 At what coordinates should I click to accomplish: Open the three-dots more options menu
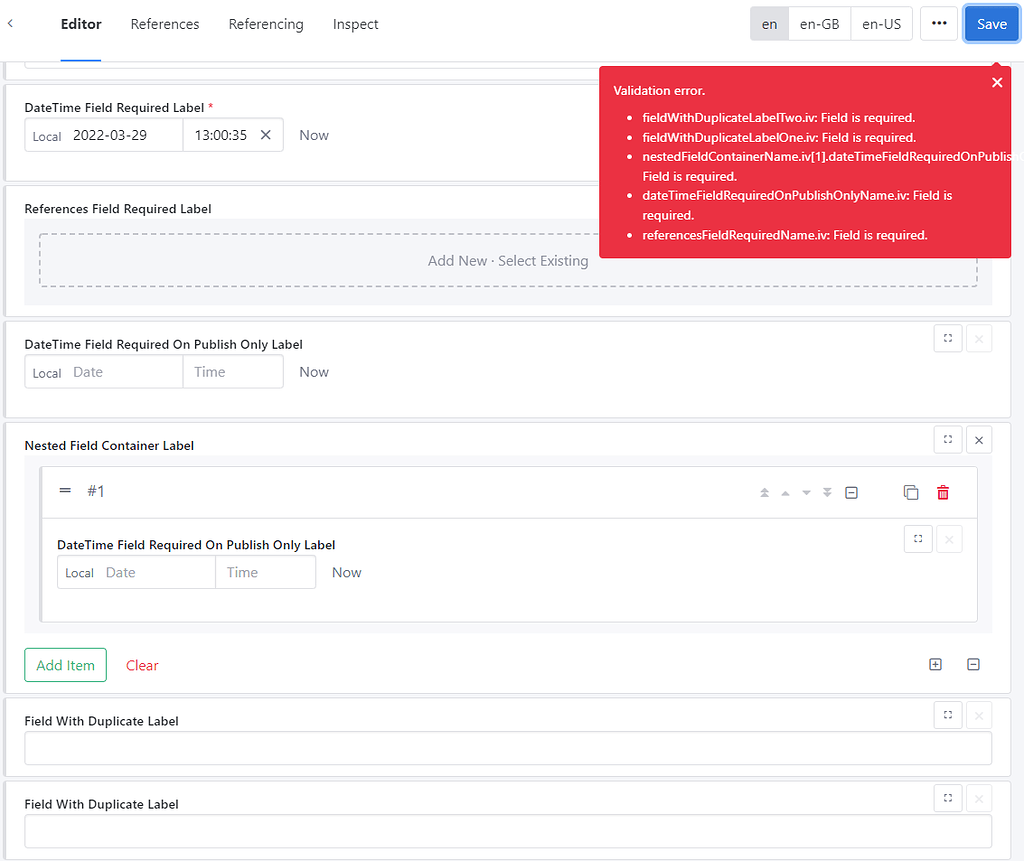[x=939, y=24]
